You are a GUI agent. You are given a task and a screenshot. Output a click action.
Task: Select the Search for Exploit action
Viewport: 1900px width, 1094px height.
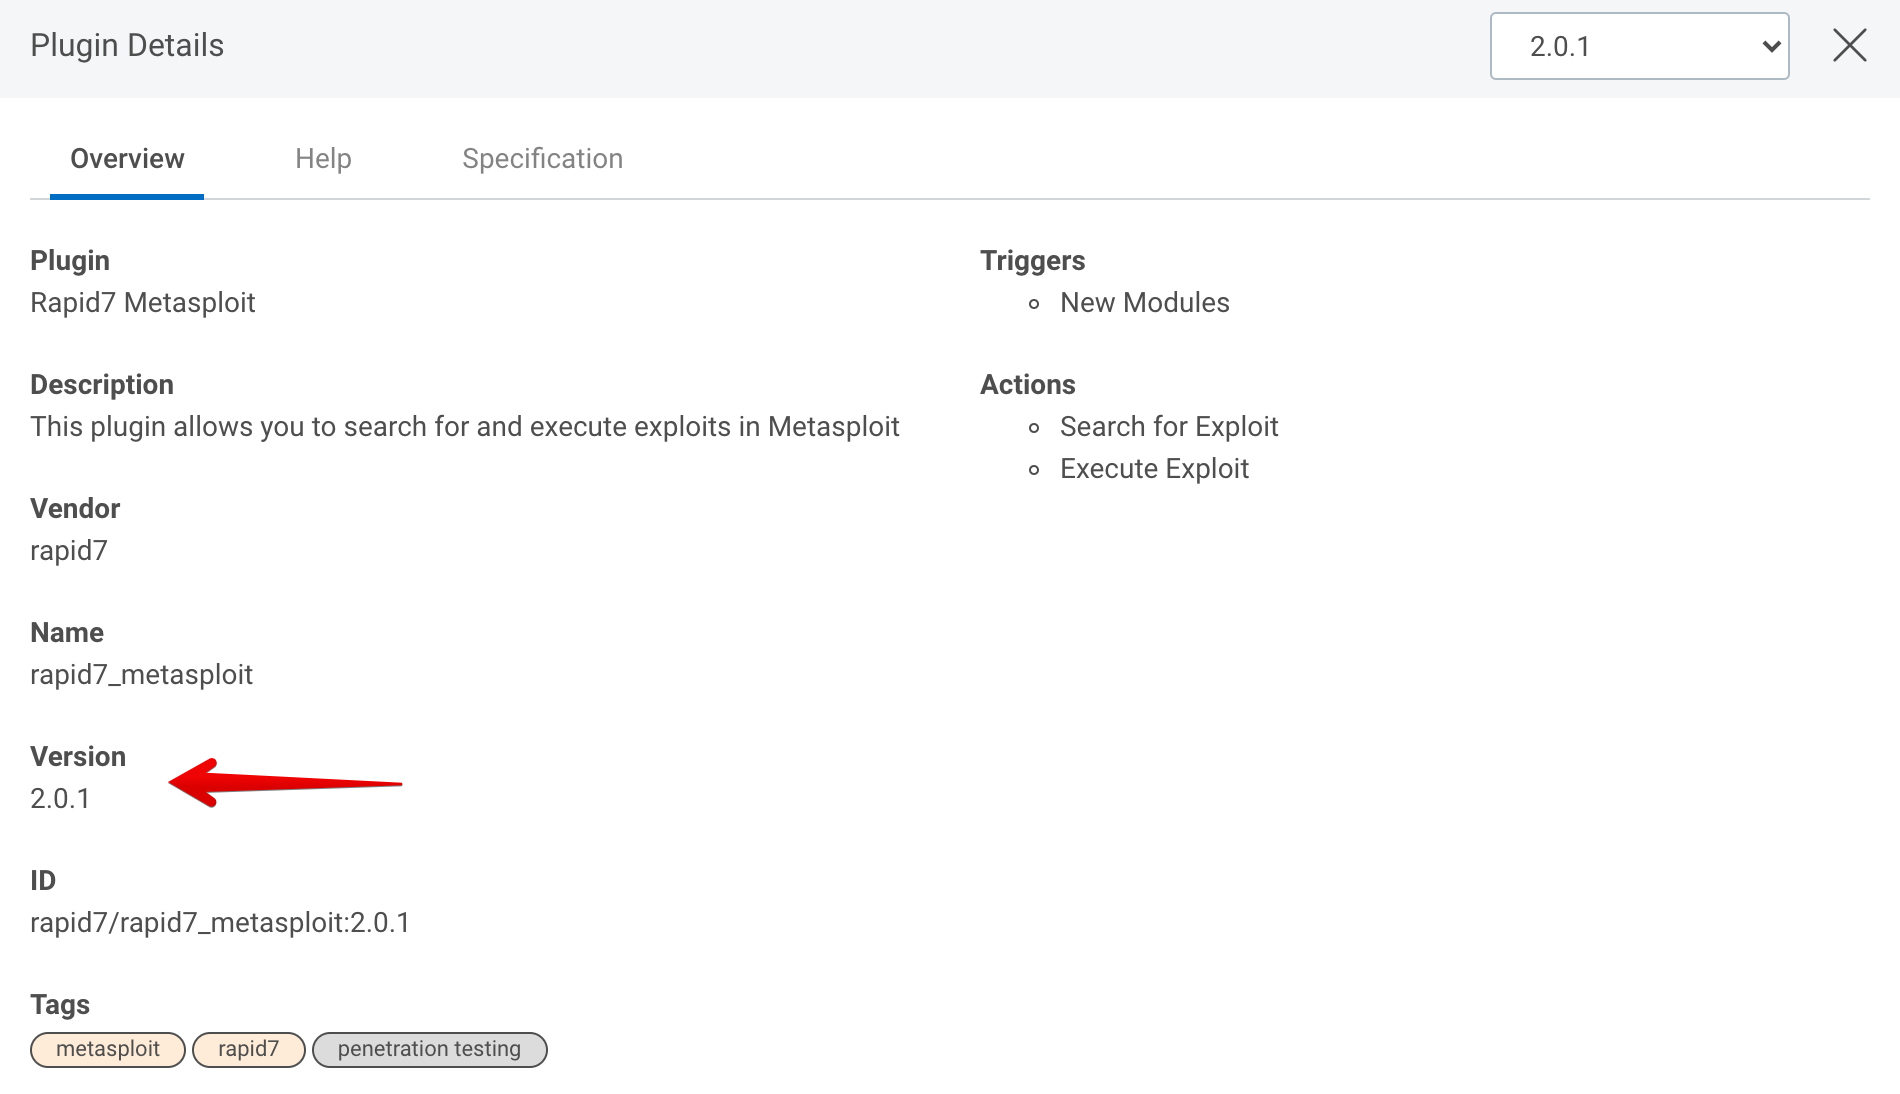1168,427
